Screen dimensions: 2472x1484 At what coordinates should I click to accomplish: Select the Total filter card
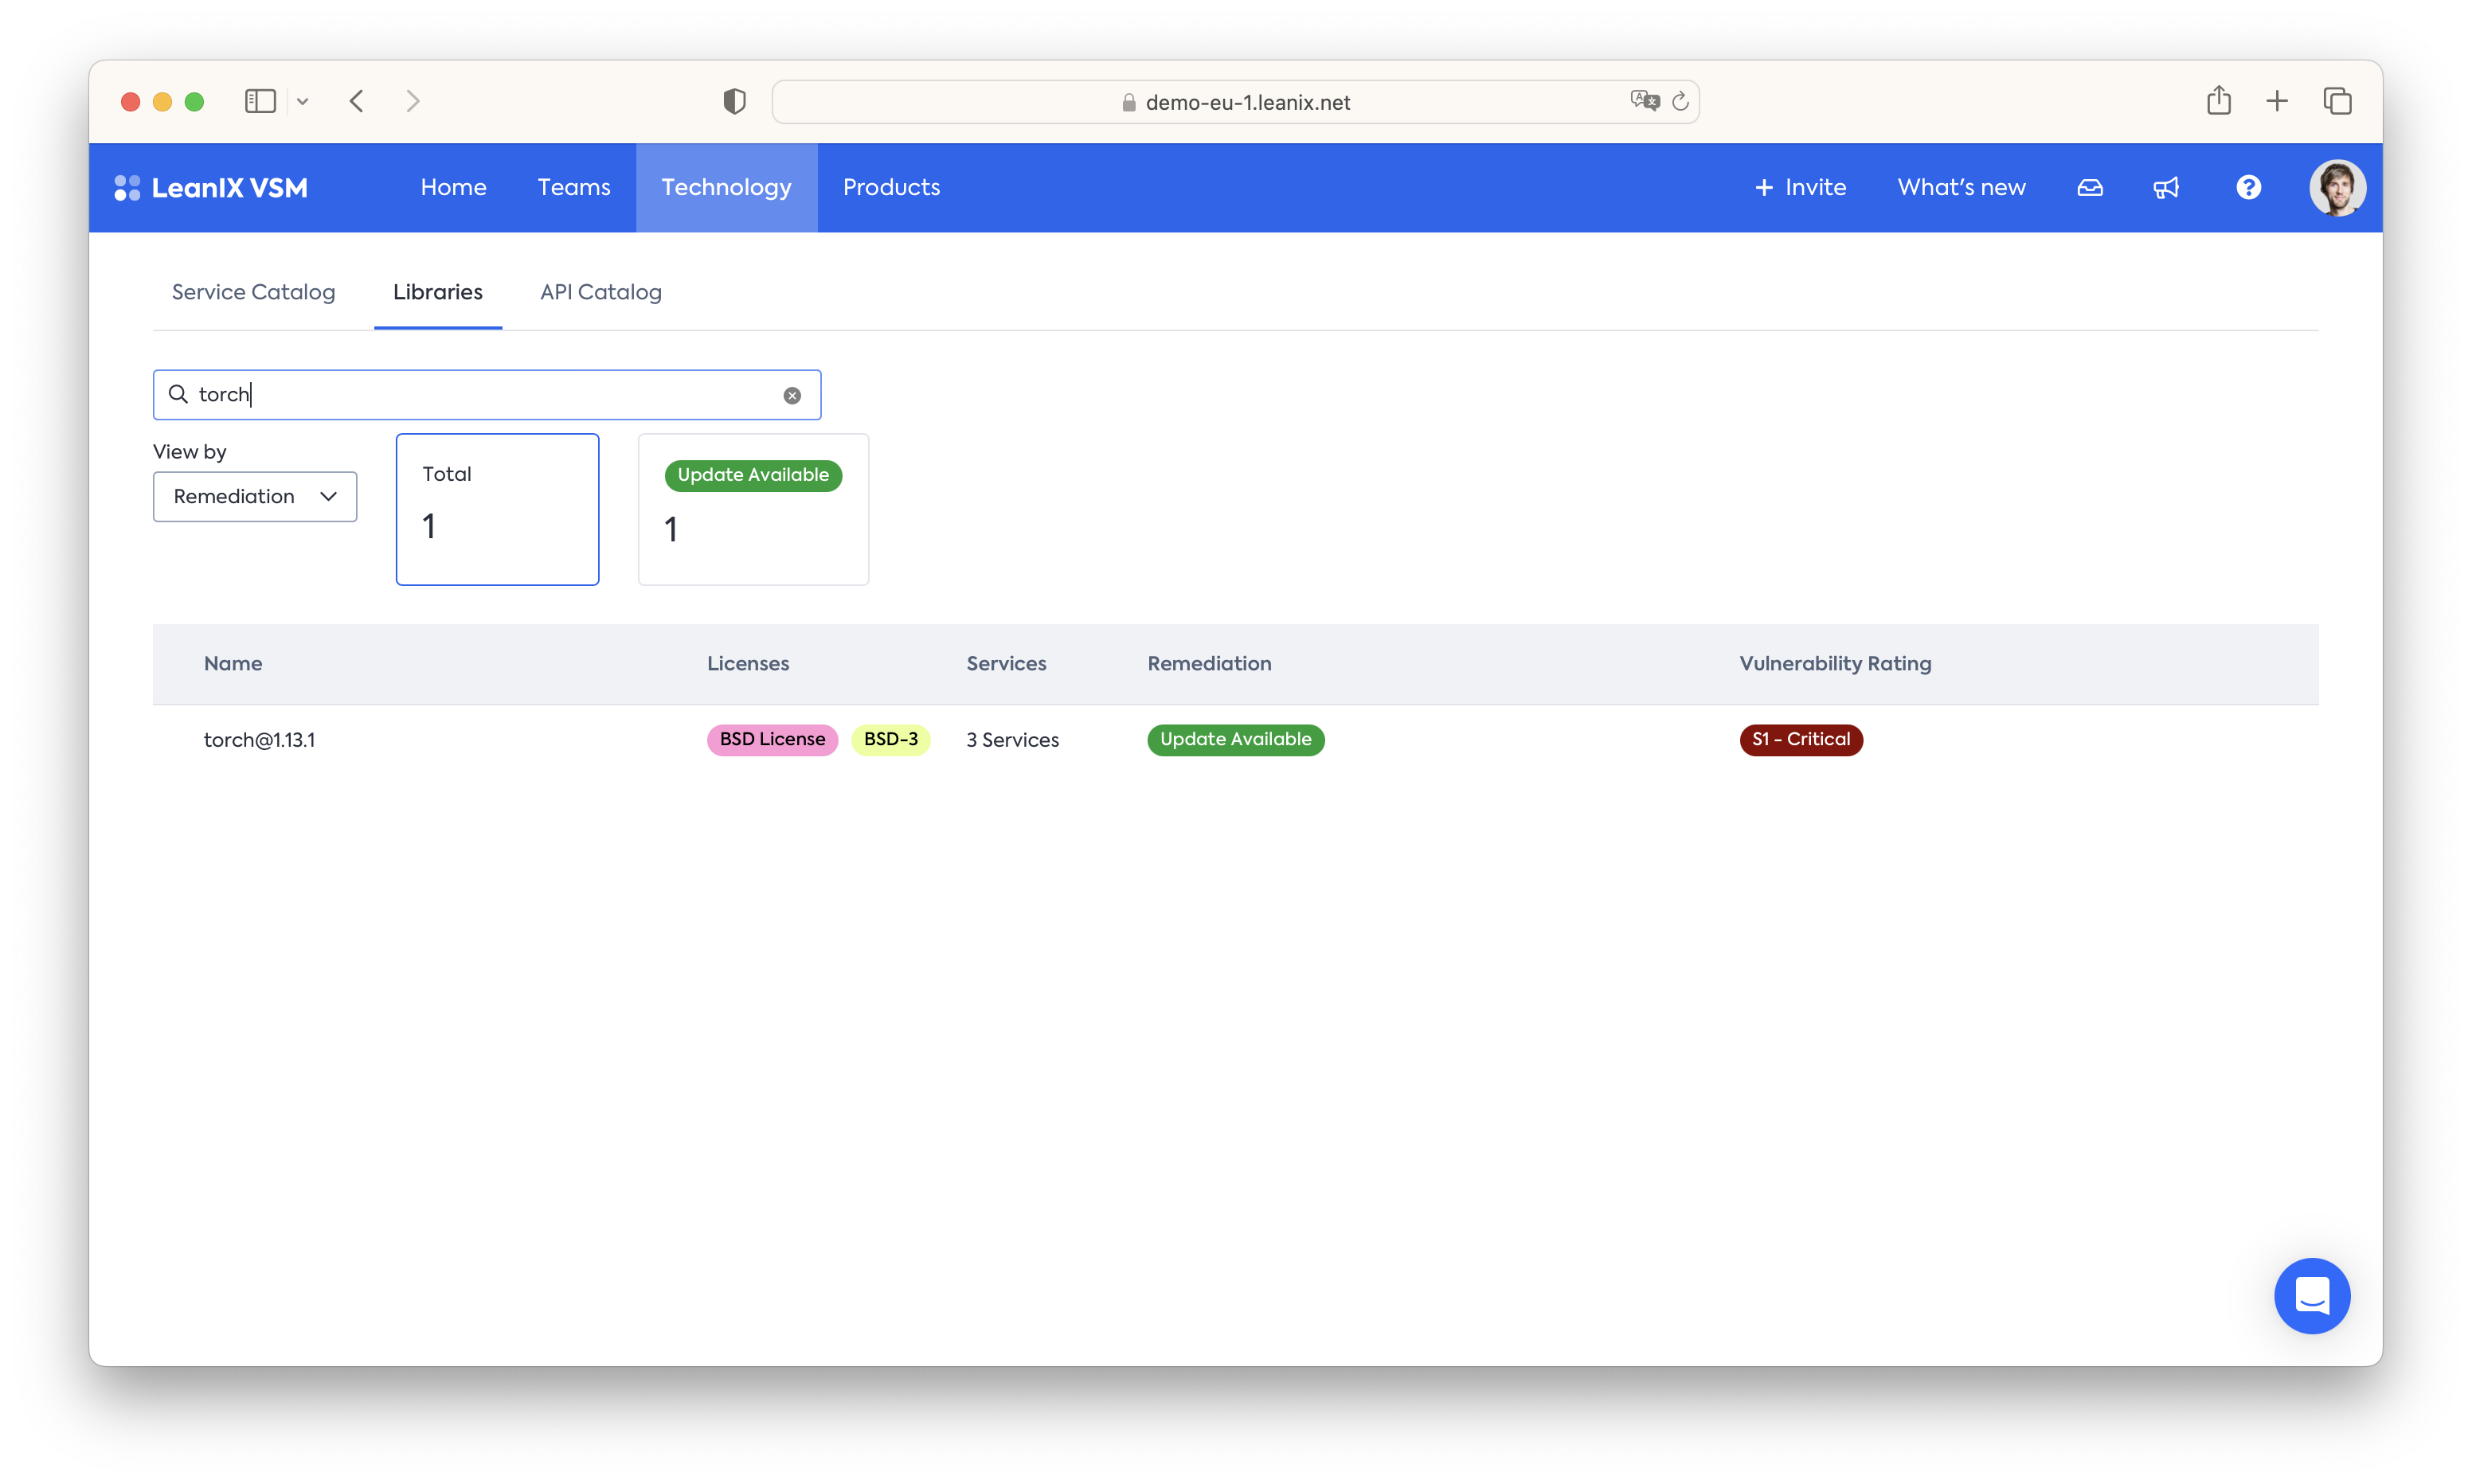click(497, 509)
